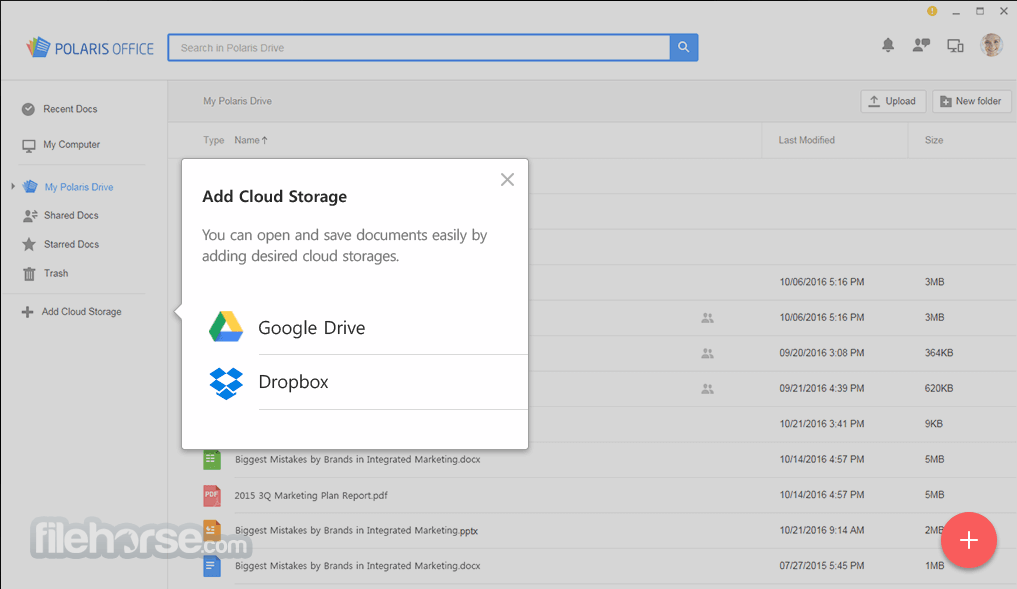Image resolution: width=1017 pixels, height=589 pixels.
Task: Focus the Search in Polaris Drive field
Action: (x=419, y=47)
